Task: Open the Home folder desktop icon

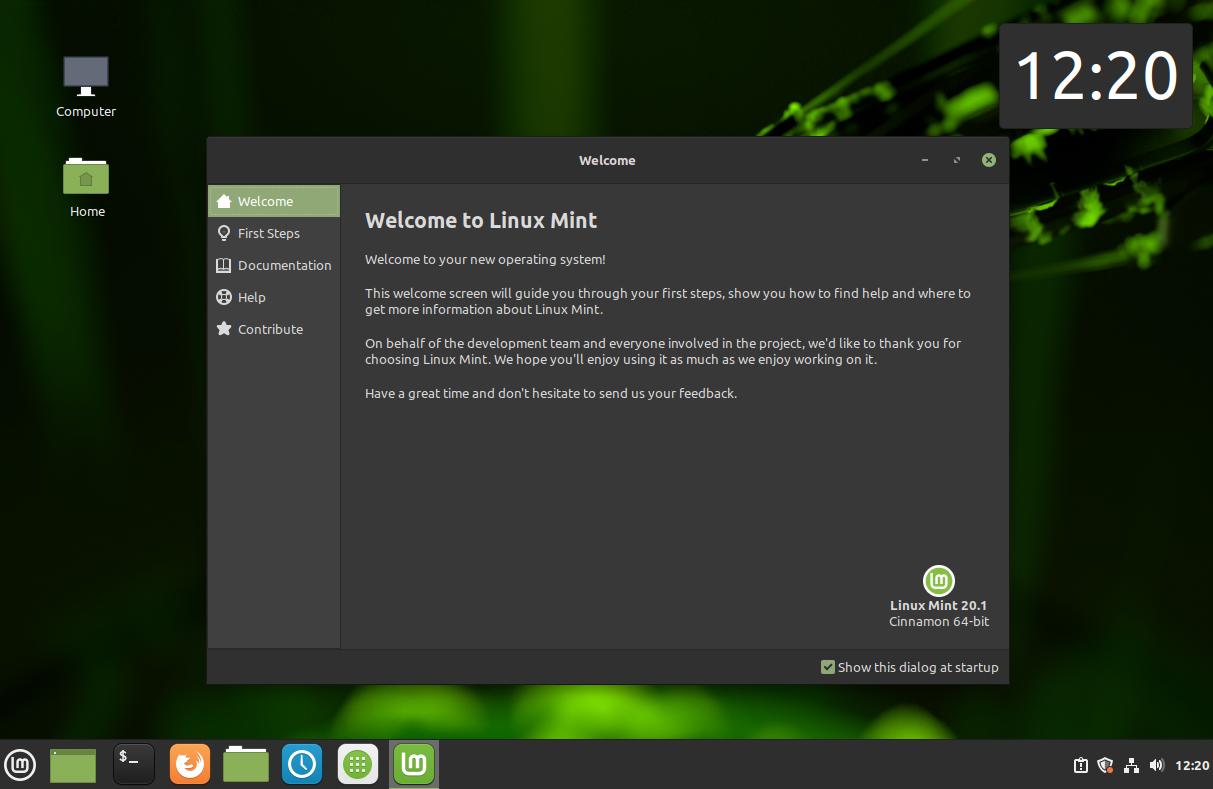Action: tap(87, 188)
